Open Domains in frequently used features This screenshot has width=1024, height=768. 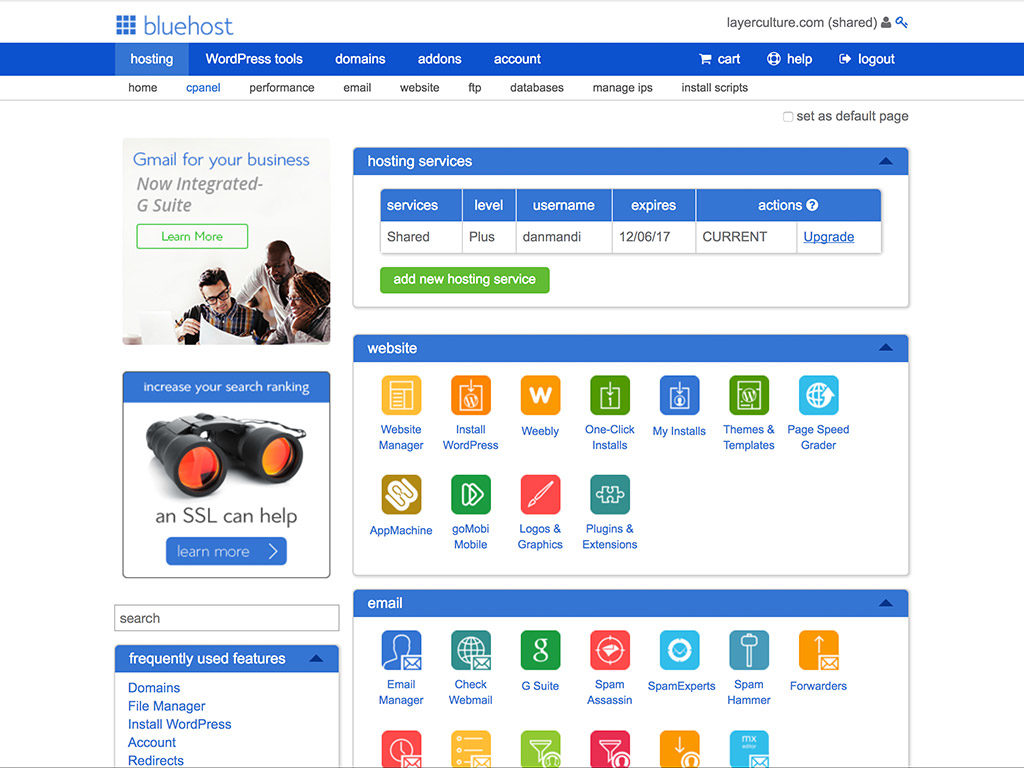point(154,688)
